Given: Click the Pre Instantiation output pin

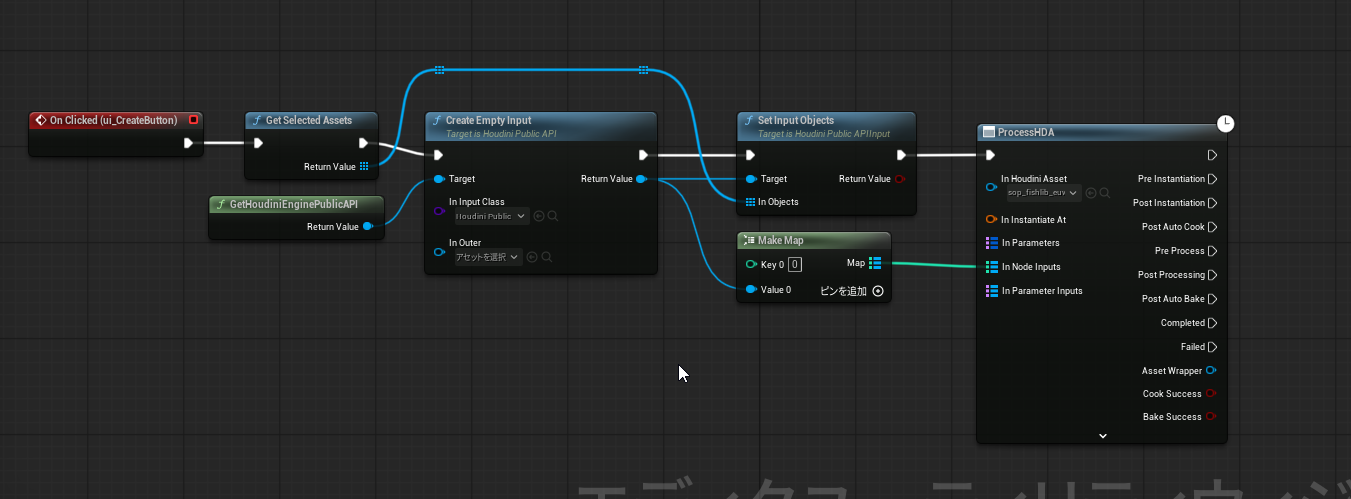Looking at the screenshot, I should pyautogui.click(x=1212, y=179).
